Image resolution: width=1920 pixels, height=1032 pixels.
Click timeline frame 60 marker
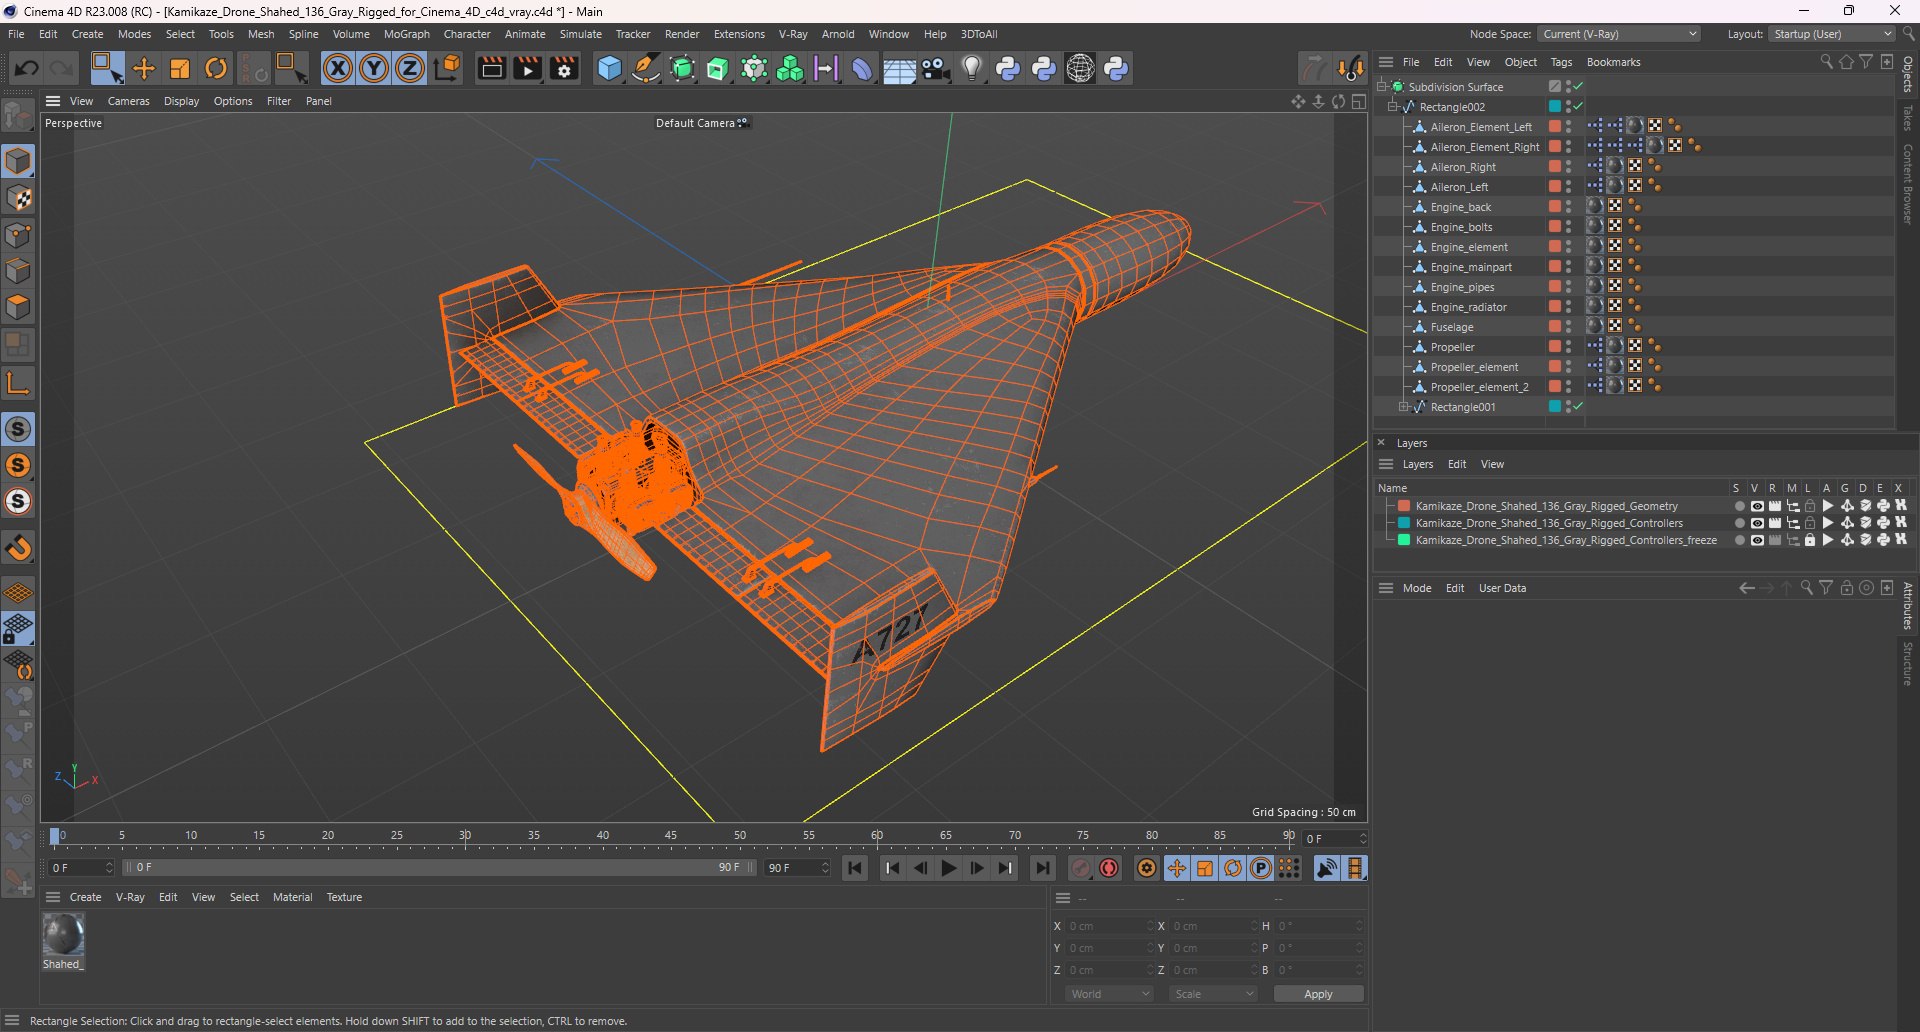tap(876, 836)
